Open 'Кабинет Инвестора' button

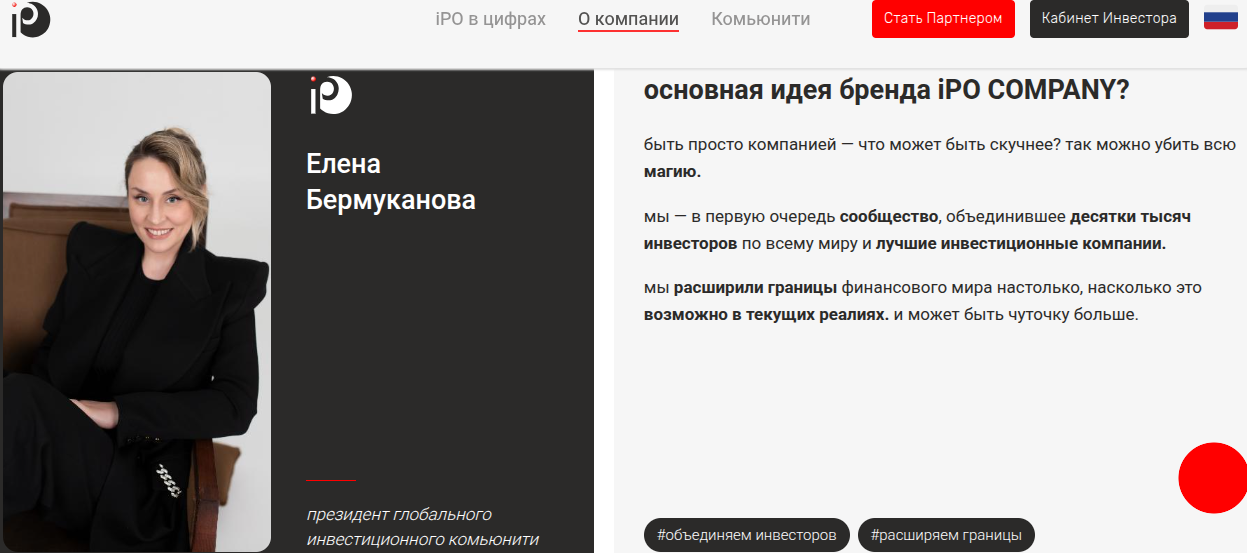(1108, 19)
